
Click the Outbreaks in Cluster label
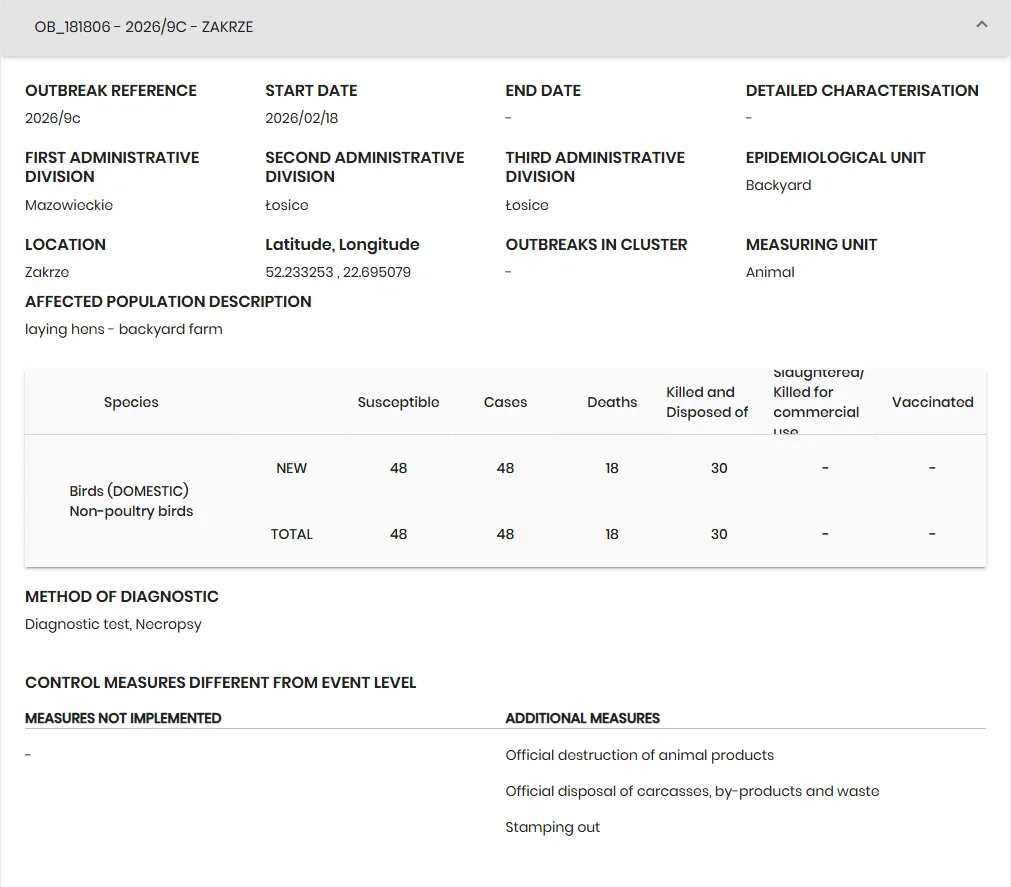tap(596, 245)
